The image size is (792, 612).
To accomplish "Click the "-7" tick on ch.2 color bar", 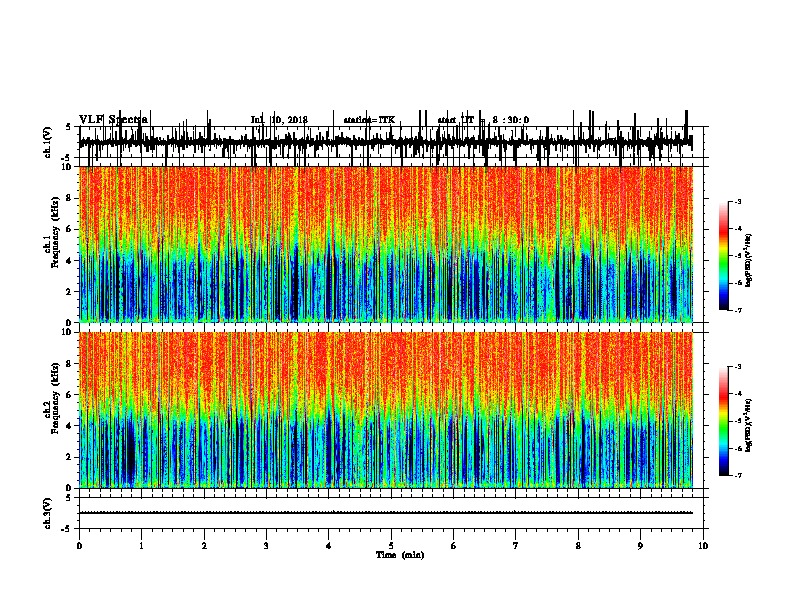I will [738, 476].
